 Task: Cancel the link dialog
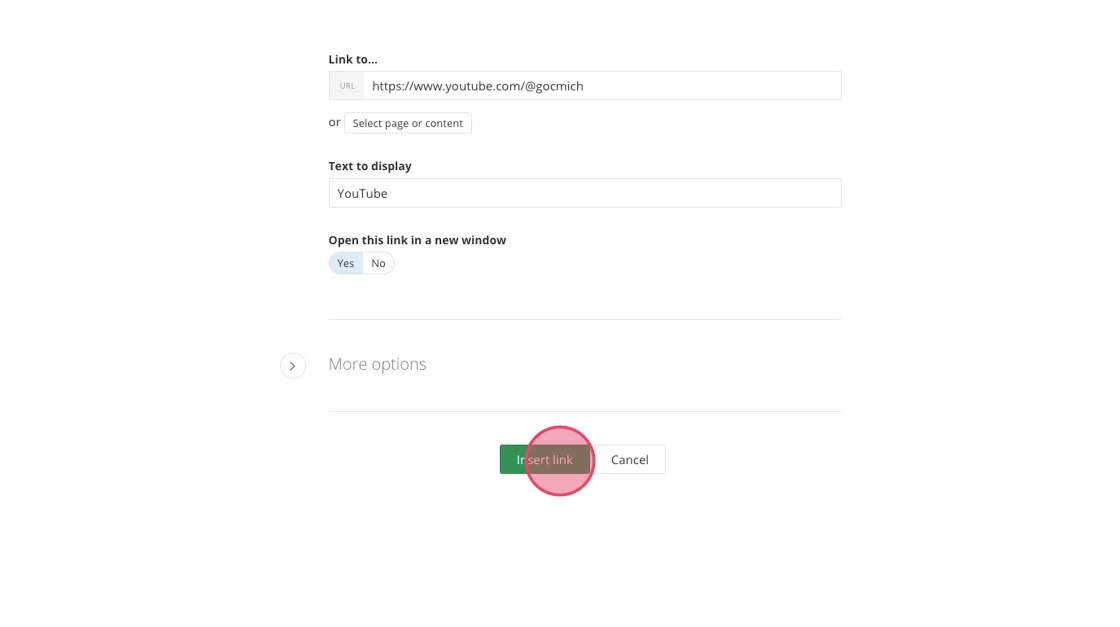pyautogui.click(x=630, y=460)
